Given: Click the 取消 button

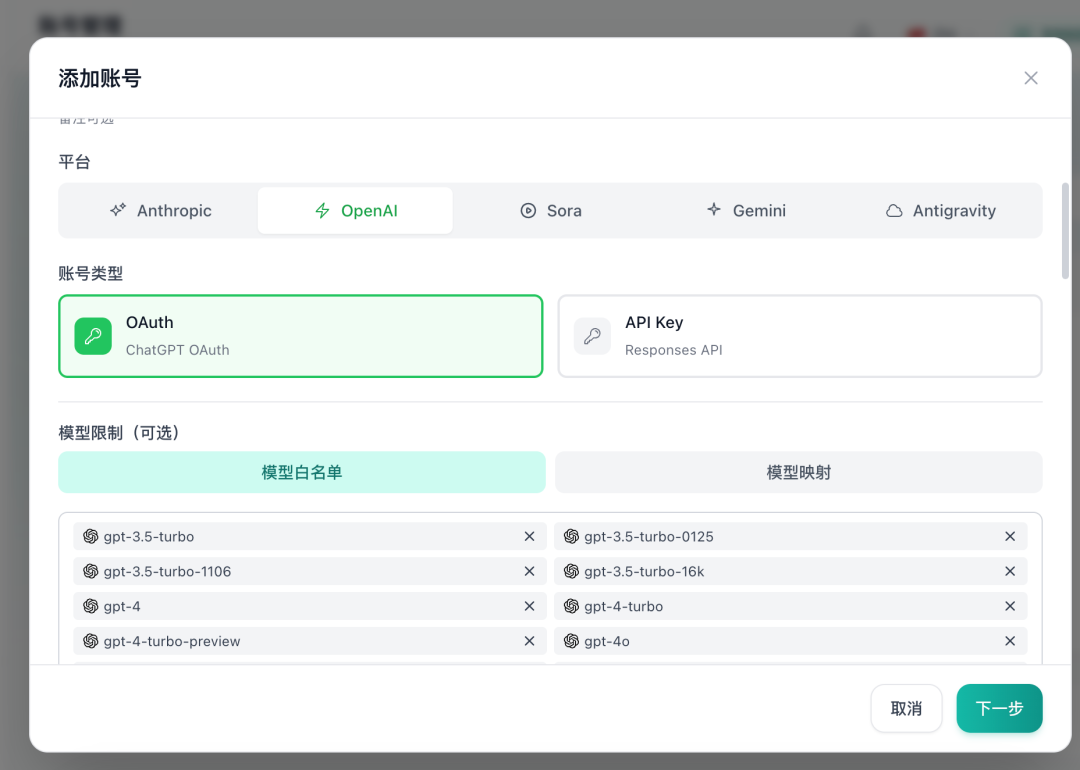Looking at the screenshot, I should pos(906,708).
